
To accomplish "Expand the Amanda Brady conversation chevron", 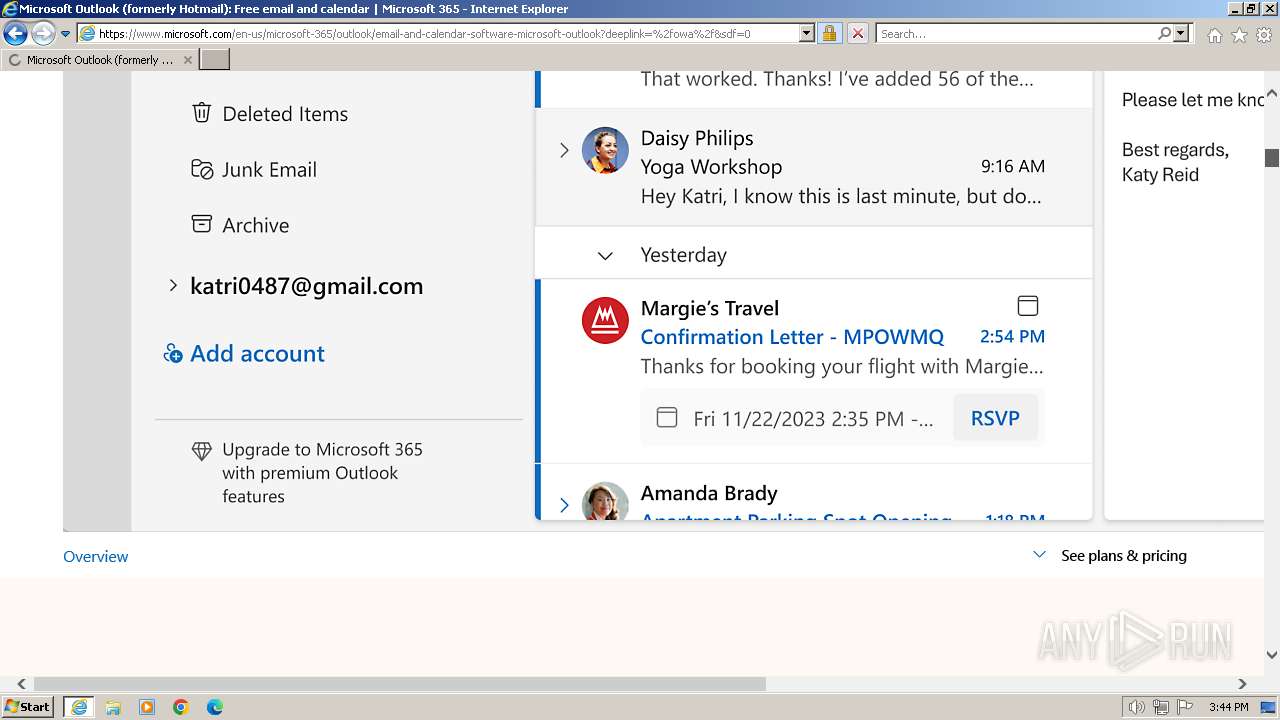I will pyautogui.click(x=564, y=505).
